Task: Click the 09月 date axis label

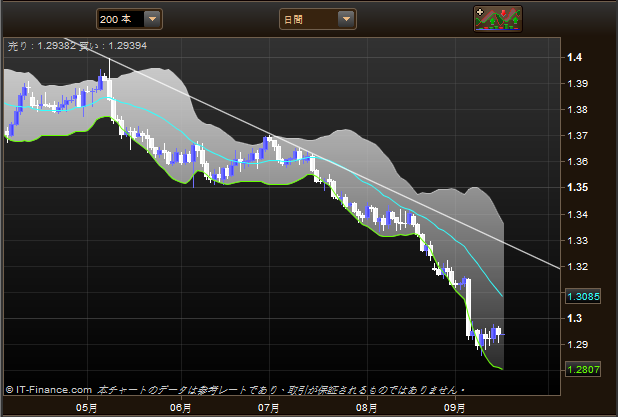Action: pos(455,408)
